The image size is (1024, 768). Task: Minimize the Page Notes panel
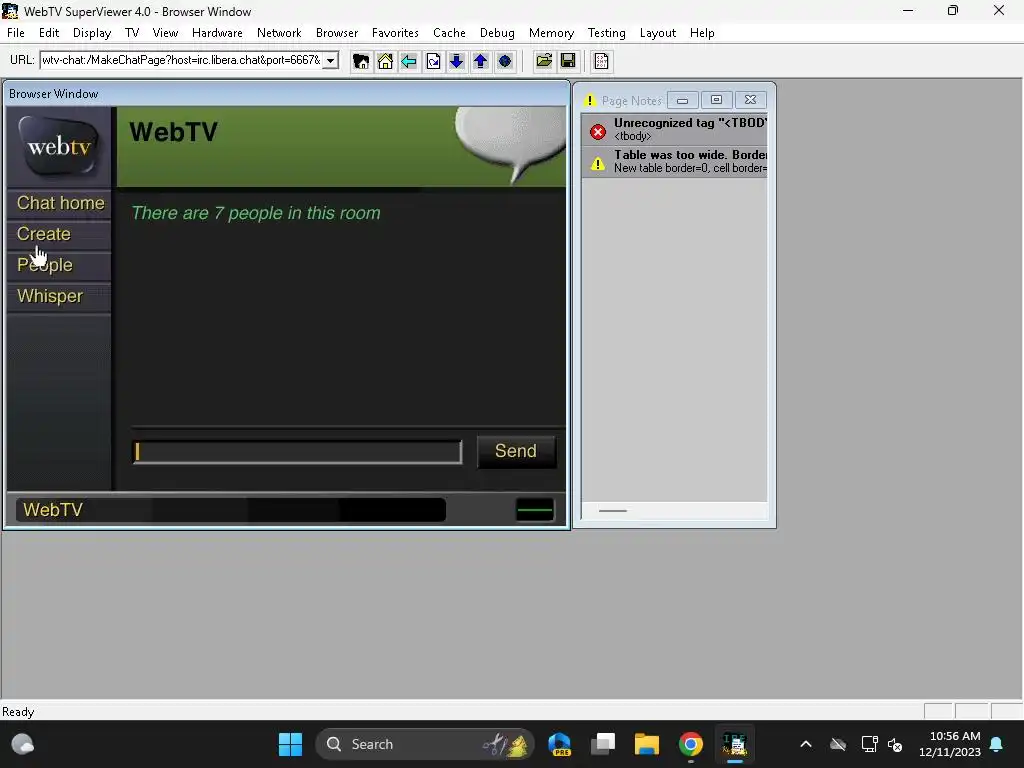[x=682, y=100]
